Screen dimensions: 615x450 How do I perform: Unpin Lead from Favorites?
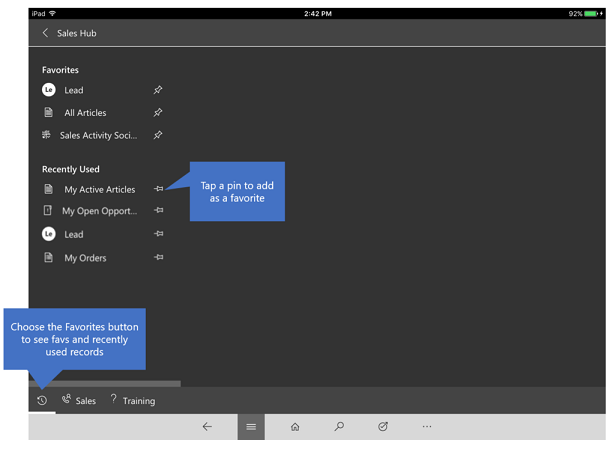[x=158, y=90]
